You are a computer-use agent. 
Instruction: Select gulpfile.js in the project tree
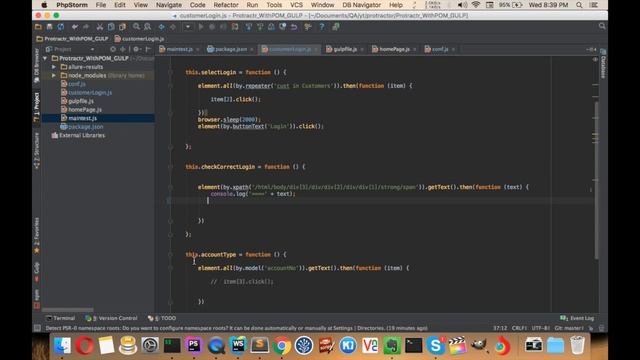81,101
